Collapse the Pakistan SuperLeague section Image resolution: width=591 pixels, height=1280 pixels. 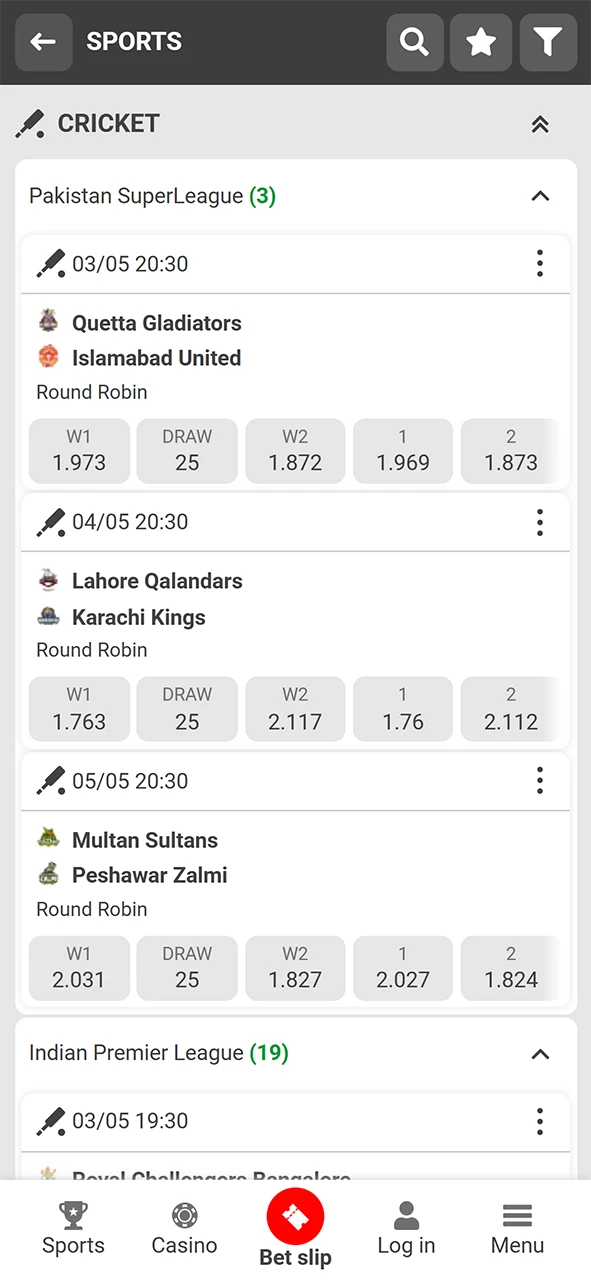pyautogui.click(x=540, y=196)
